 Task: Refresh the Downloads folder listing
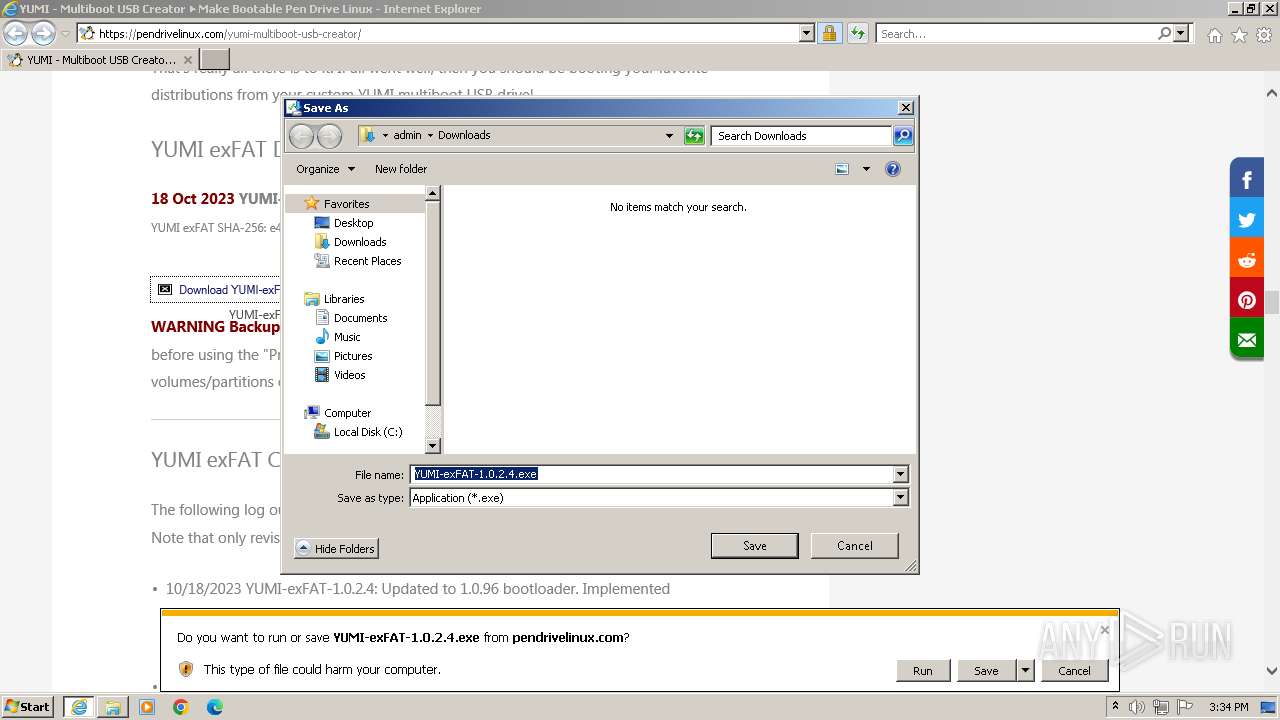(x=694, y=136)
